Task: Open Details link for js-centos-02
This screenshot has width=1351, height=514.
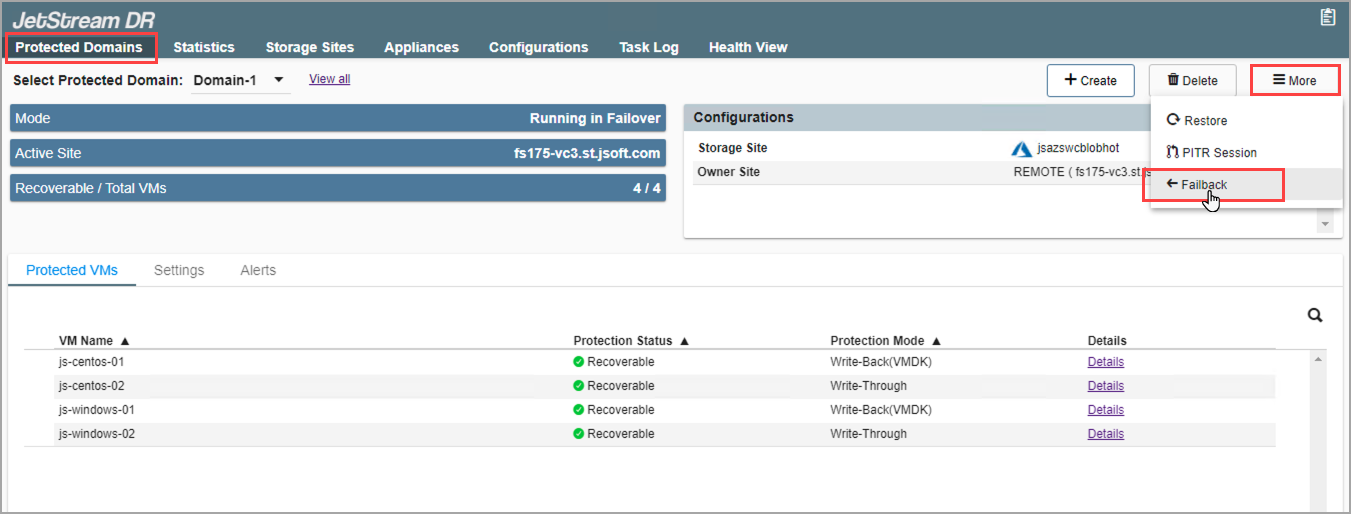Action: tap(1105, 386)
